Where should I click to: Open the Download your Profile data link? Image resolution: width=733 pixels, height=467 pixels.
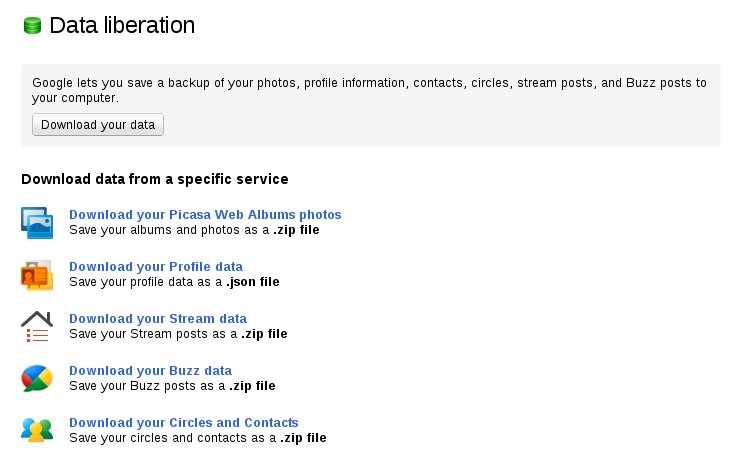pyautogui.click(x=156, y=267)
